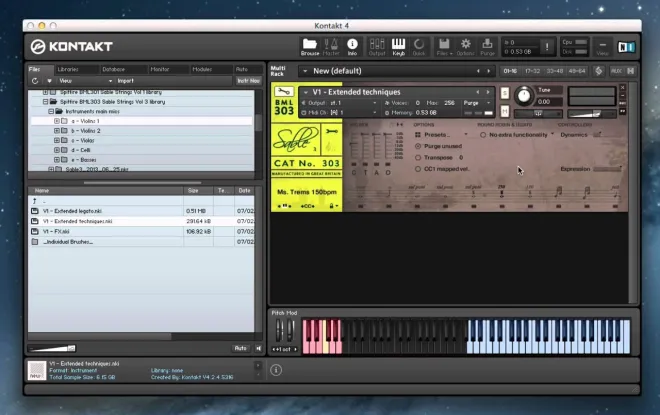Image resolution: width=660 pixels, height=415 pixels.
Task: Toggle the Browse panel icon
Action: pos(310,46)
